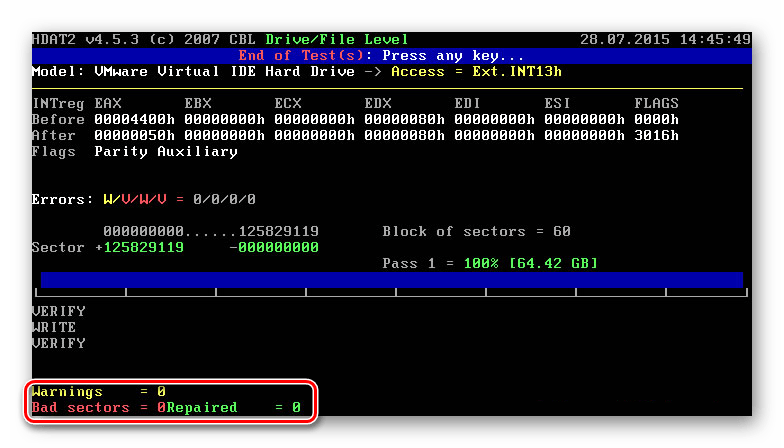This screenshot has height=448, width=784.
Task: Click the 'EAX' column header
Action: click(108, 104)
